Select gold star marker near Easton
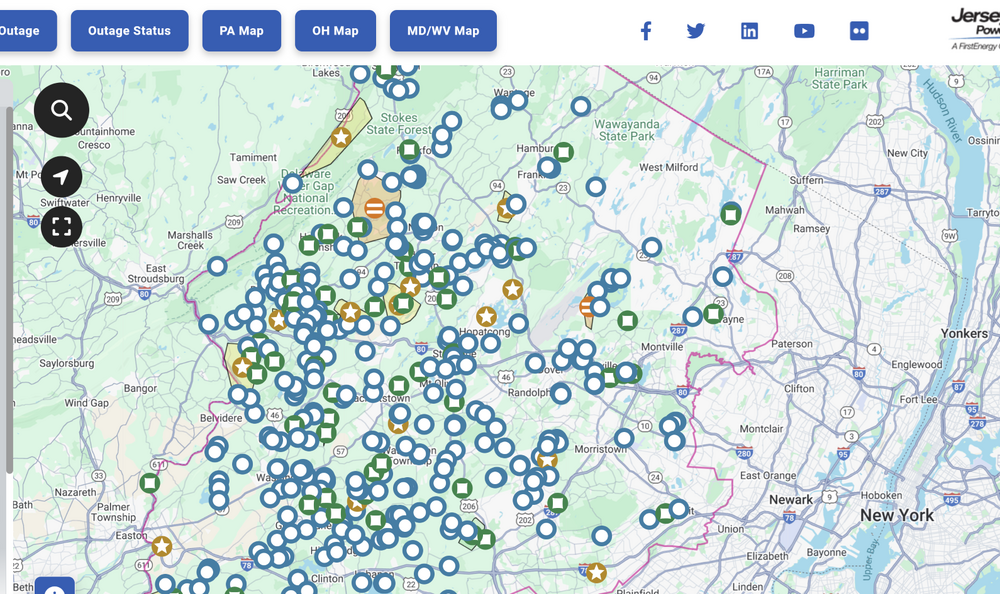The height and width of the screenshot is (594, 1000). point(161,546)
